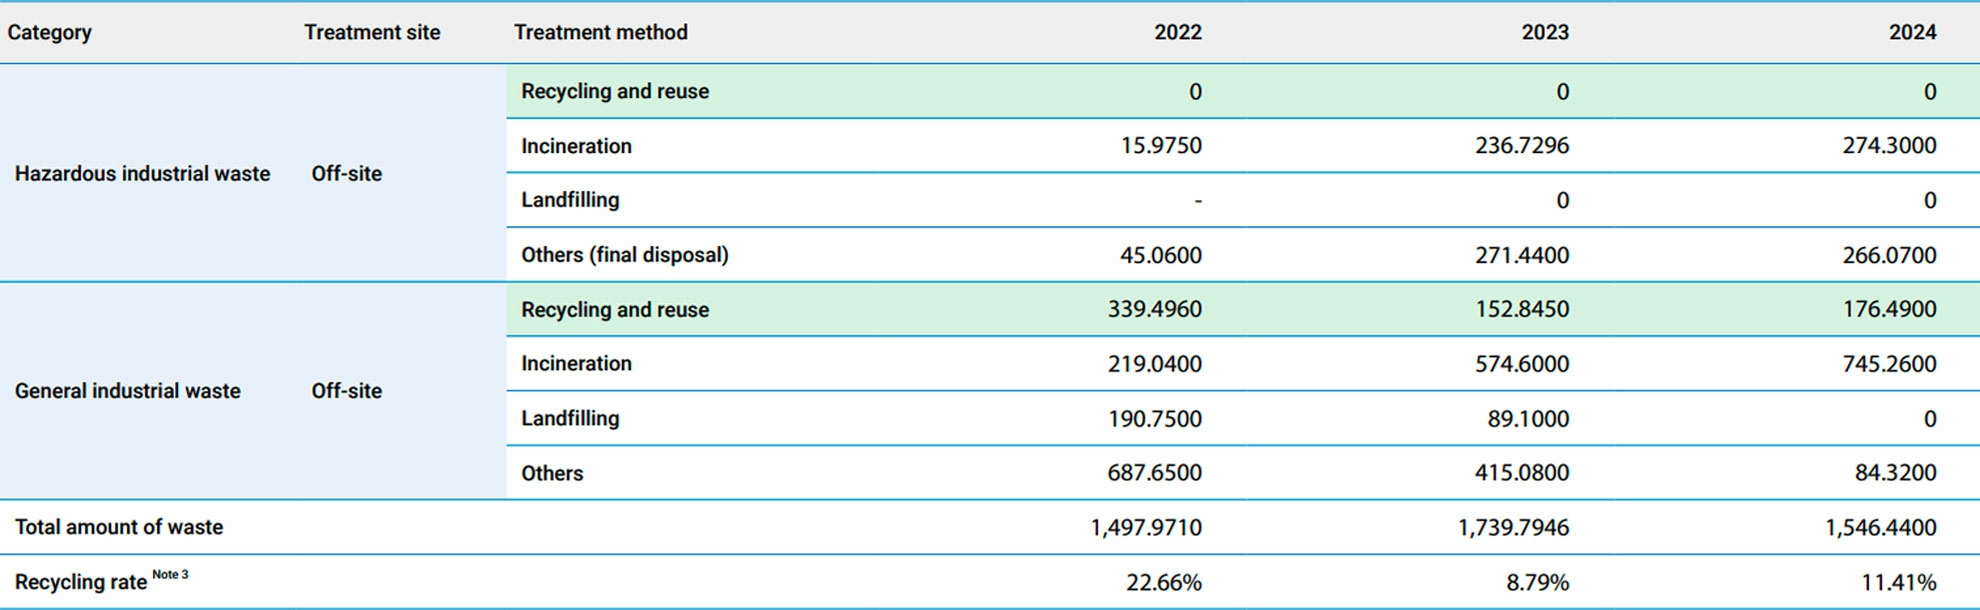Image resolution: width=1980 pixels, height=610 pixels.
Task: Click the 15.9750 hazardous incineration value
Action: tap(1160, 146)
